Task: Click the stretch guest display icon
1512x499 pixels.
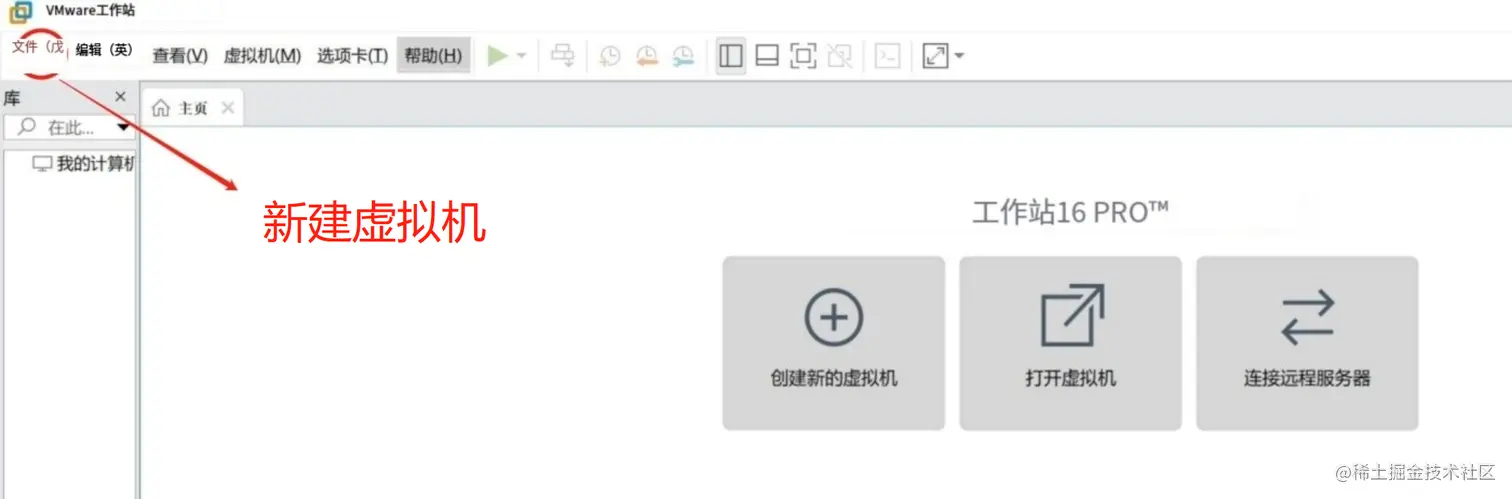Action: [x=935, y=56]
